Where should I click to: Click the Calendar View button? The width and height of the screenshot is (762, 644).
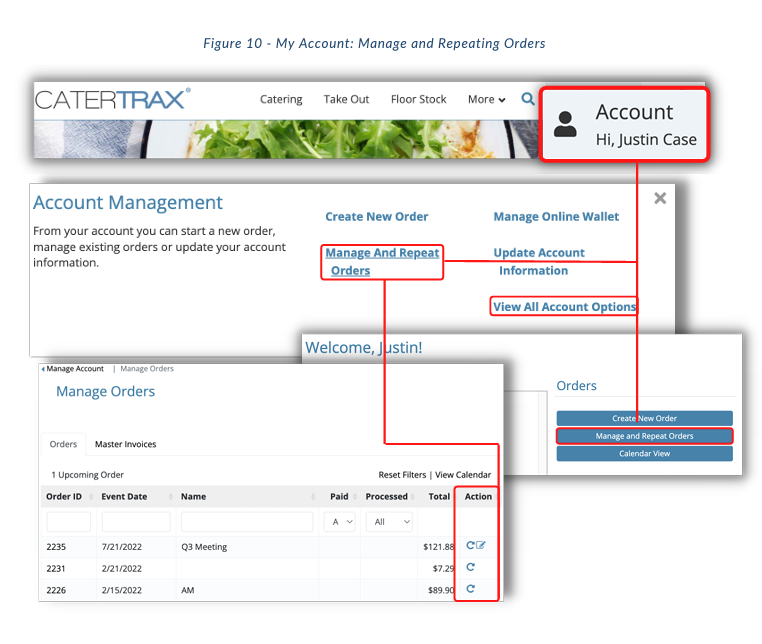coord(644,453)
